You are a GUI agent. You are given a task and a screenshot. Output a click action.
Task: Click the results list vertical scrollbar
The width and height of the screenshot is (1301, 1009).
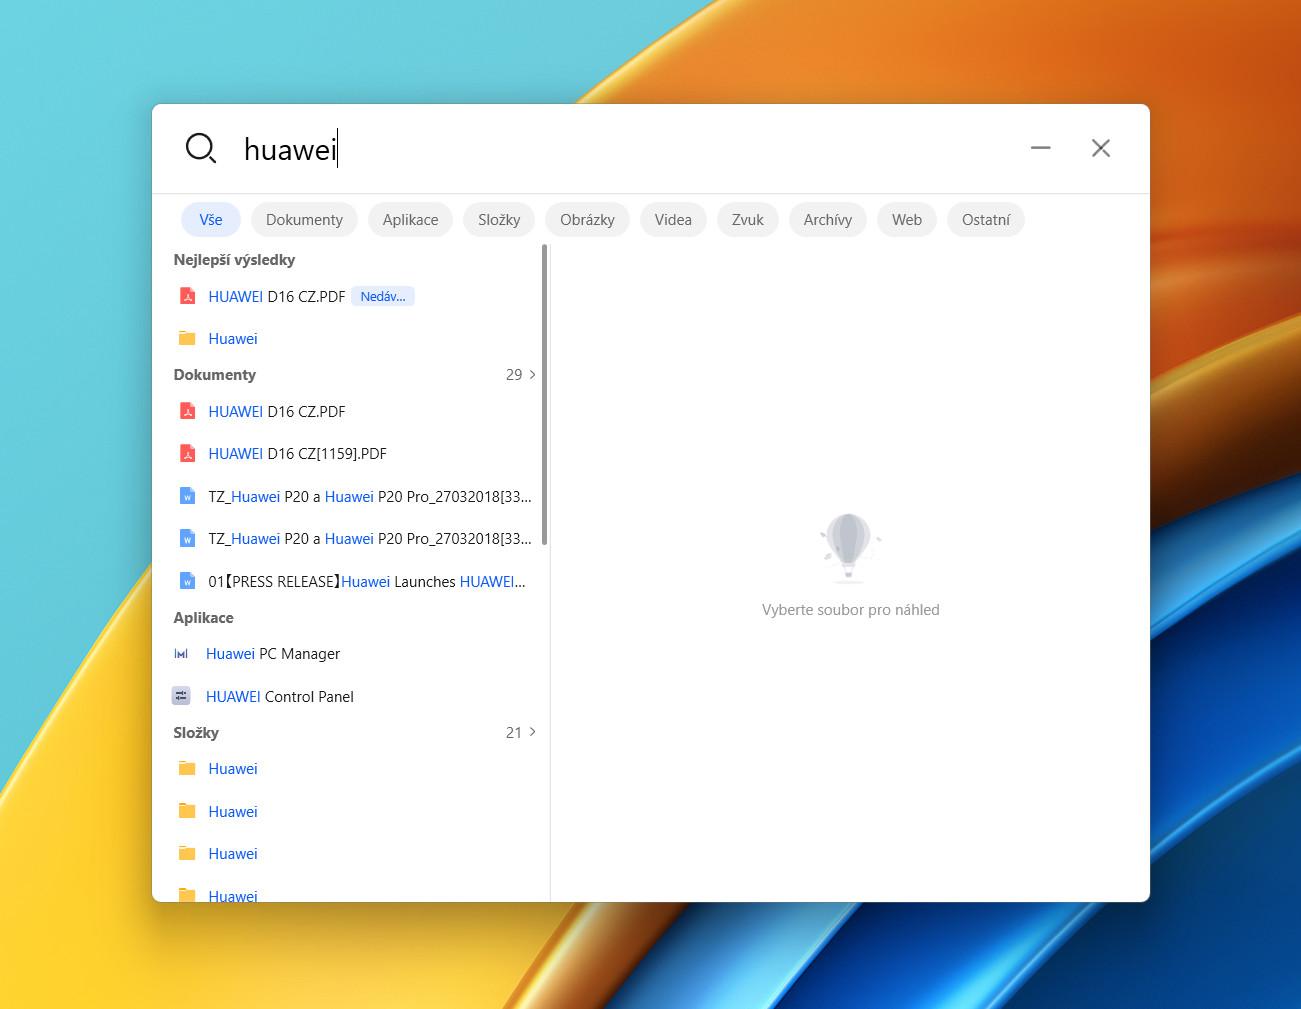(x=544, y=395)
